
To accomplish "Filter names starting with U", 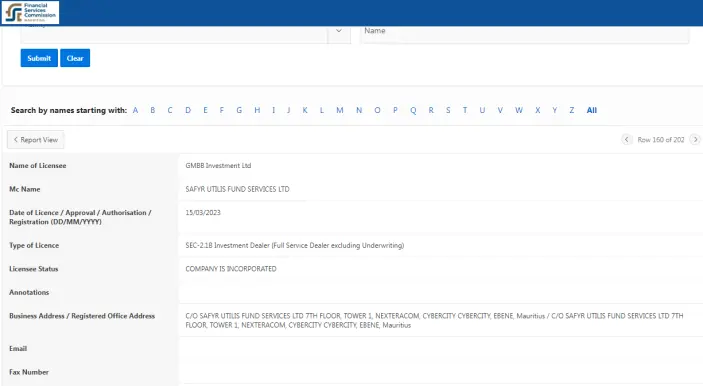I will click(x=482, y=110).
